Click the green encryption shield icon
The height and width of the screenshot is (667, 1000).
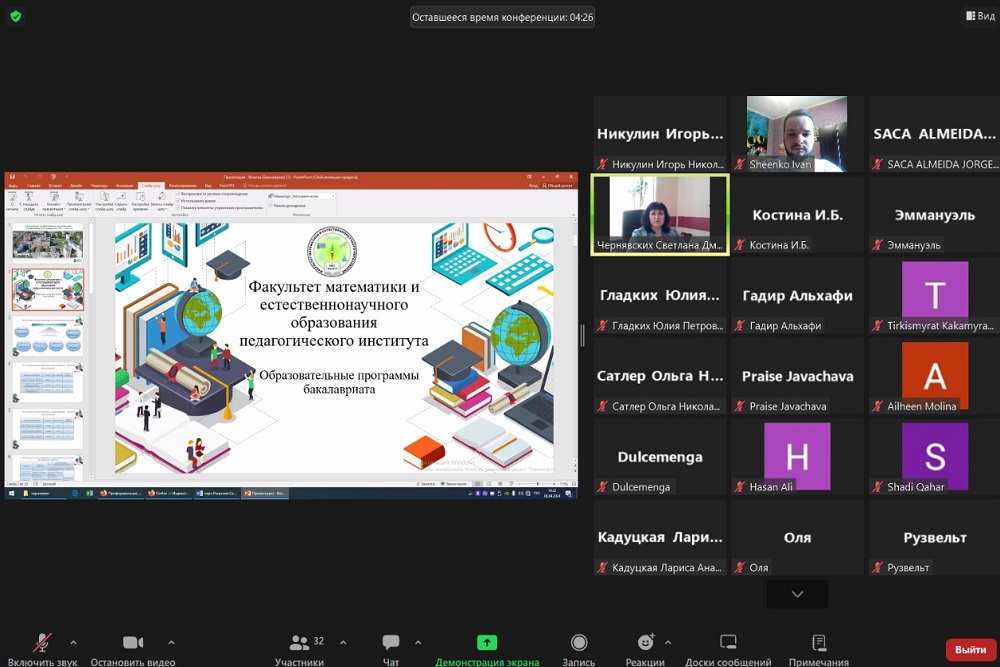pyautogui.click(x=16, y=16)
